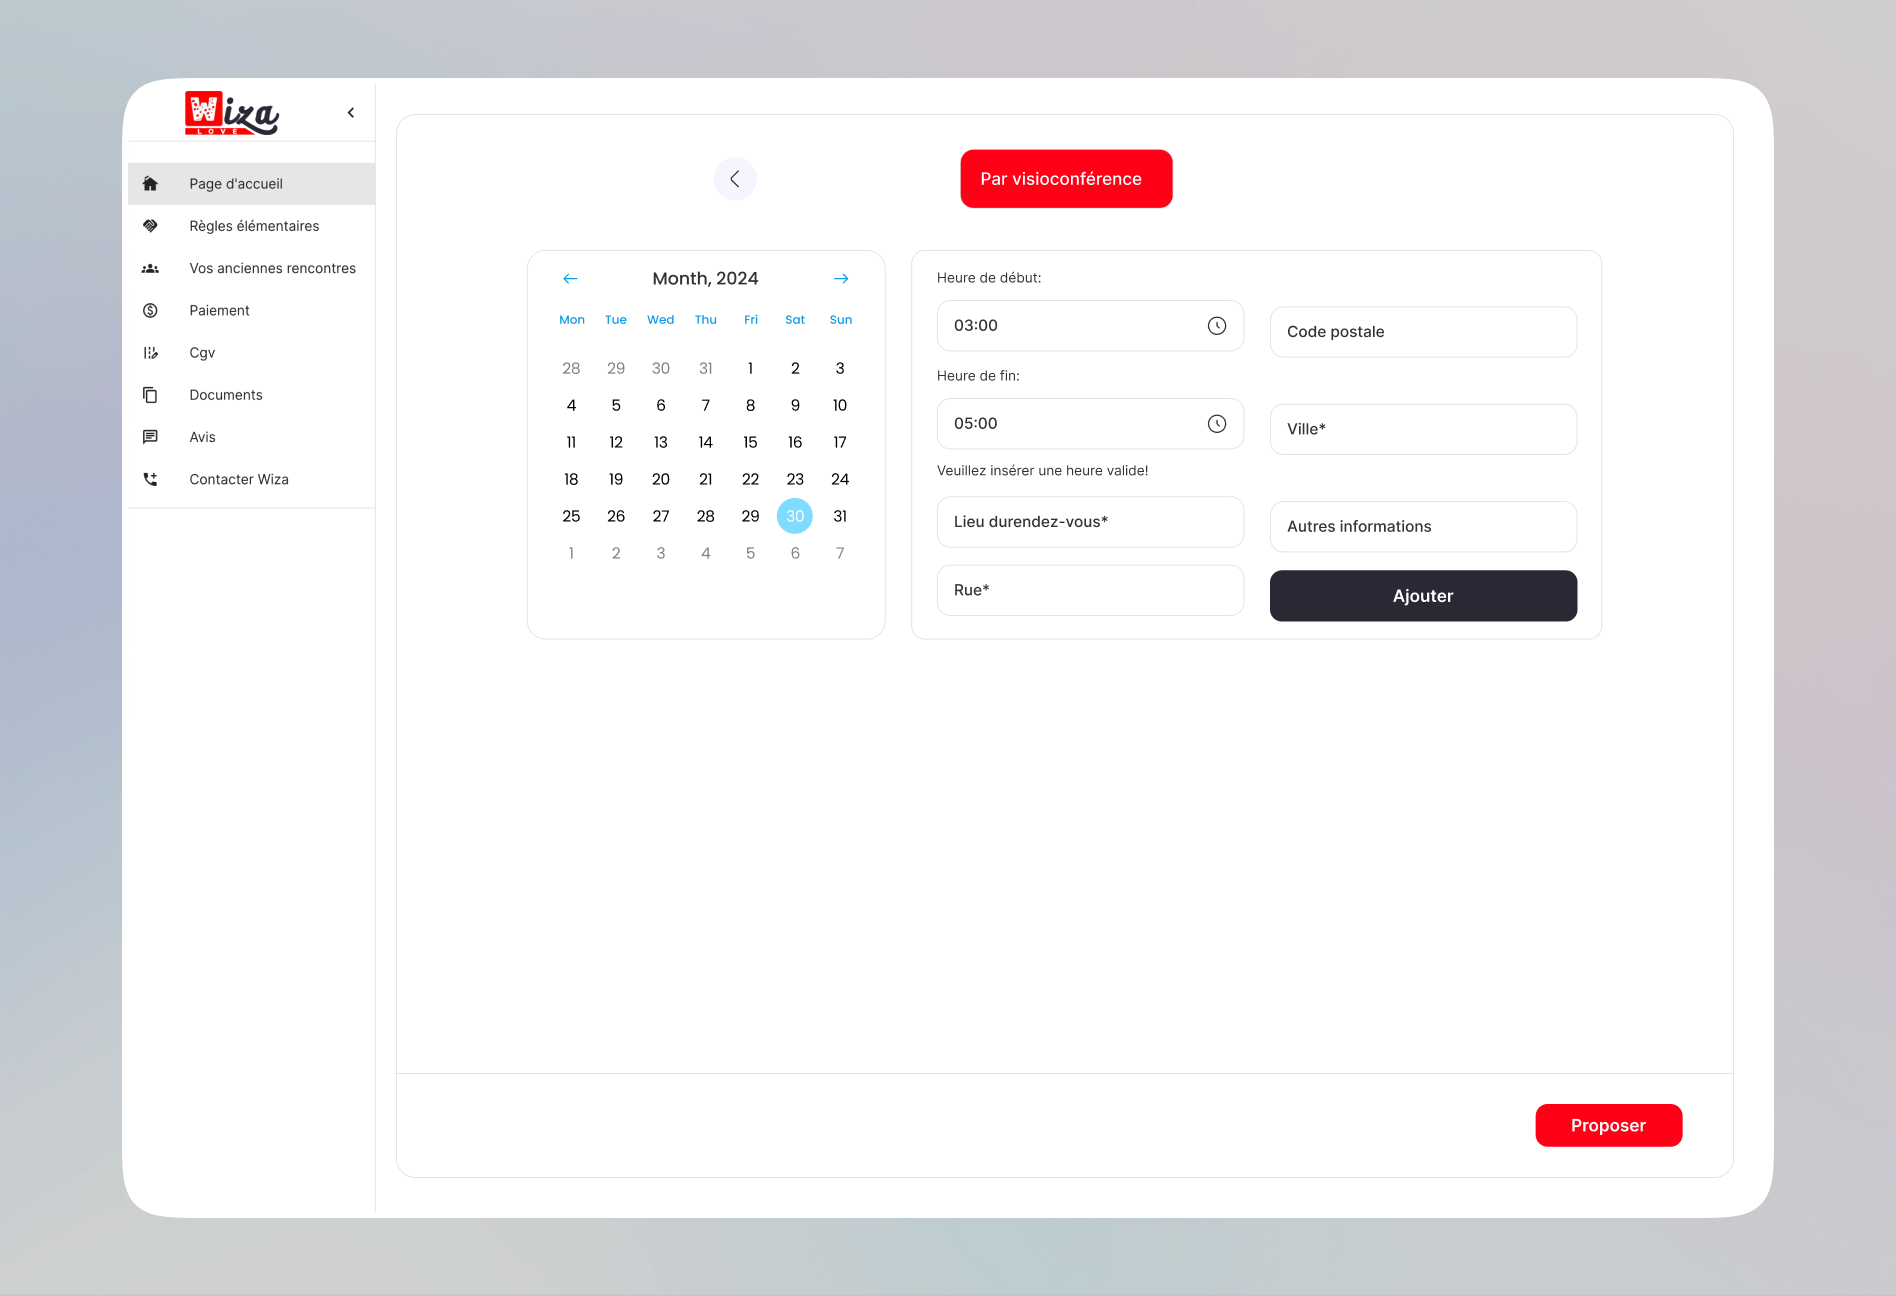Click the clock icon in Heure de début
This screenshot has width=1896, height=1296.
[1216, 326]
